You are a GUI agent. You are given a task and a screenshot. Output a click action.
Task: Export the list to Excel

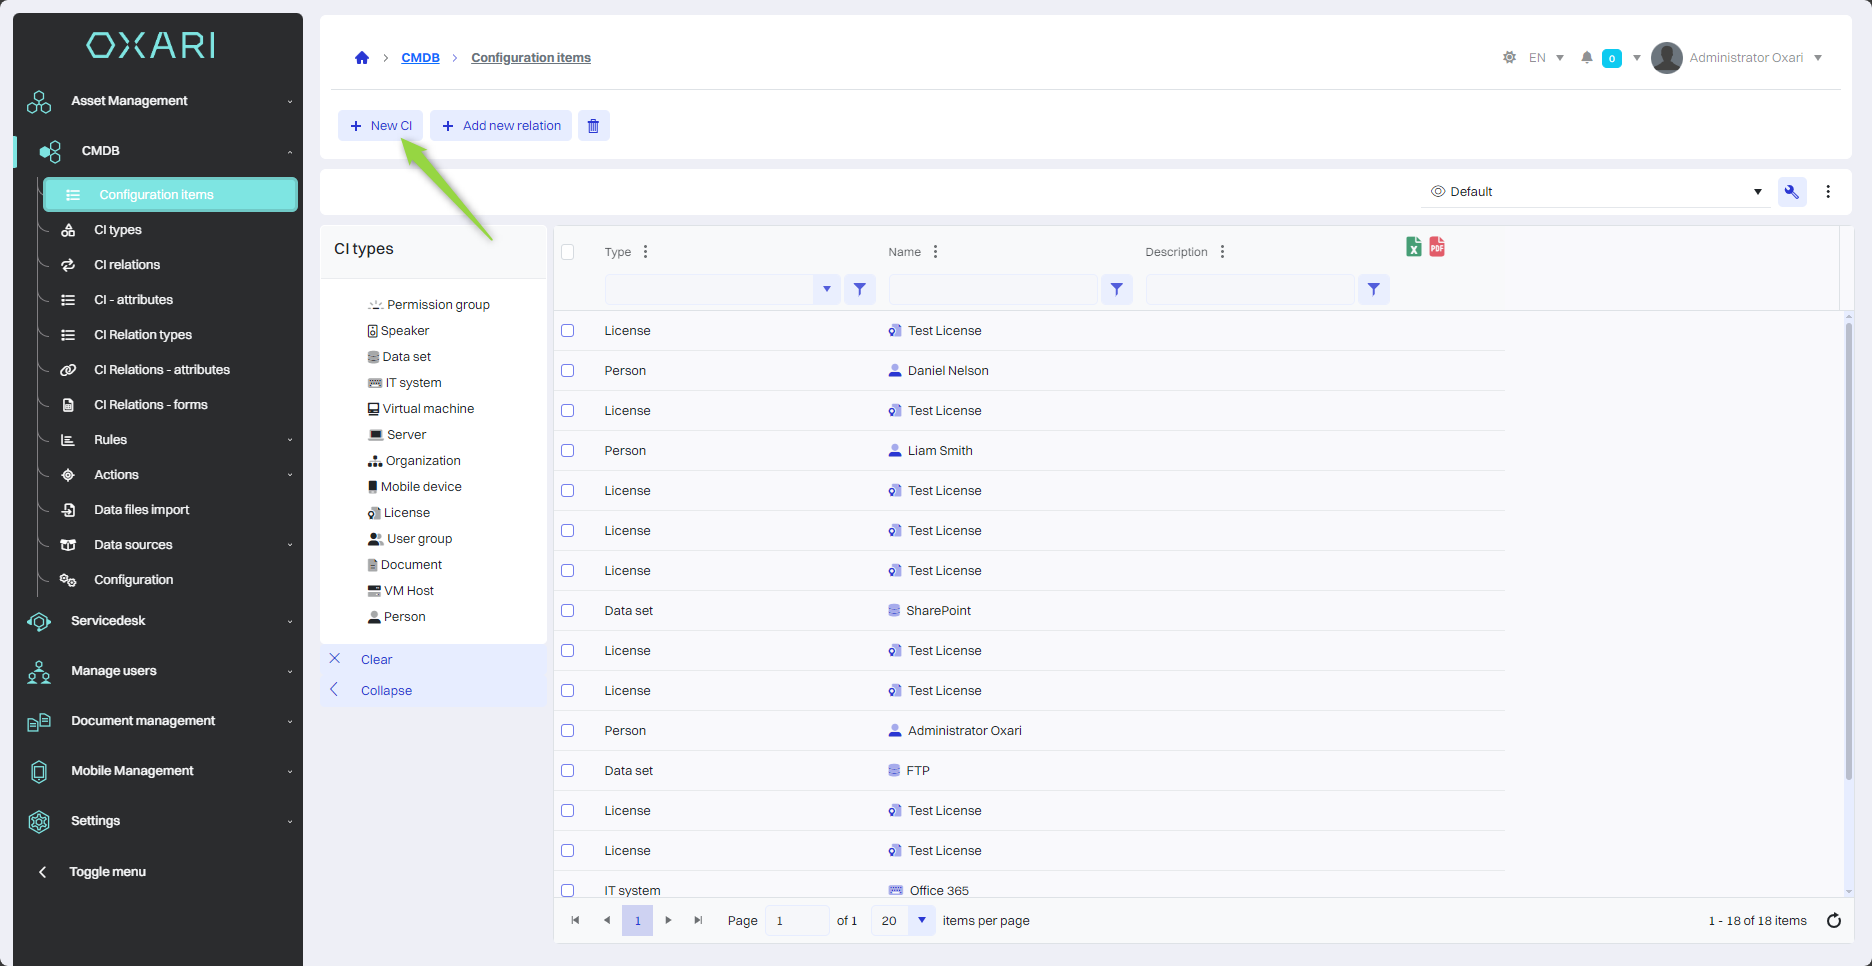(x=1413, y=247)
